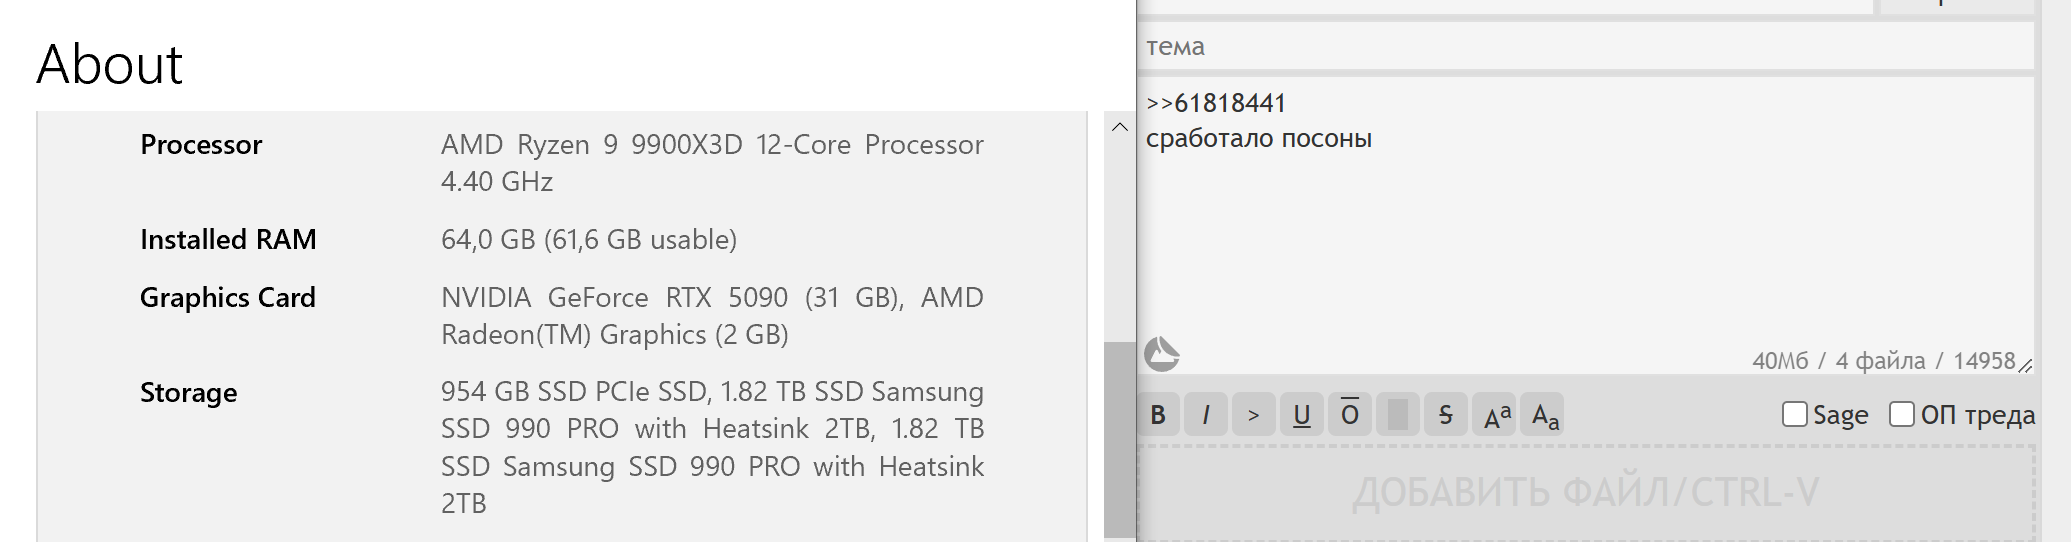Click the round logo icon in comment box
2071x542 pixels.
[x=1162, y=354]
